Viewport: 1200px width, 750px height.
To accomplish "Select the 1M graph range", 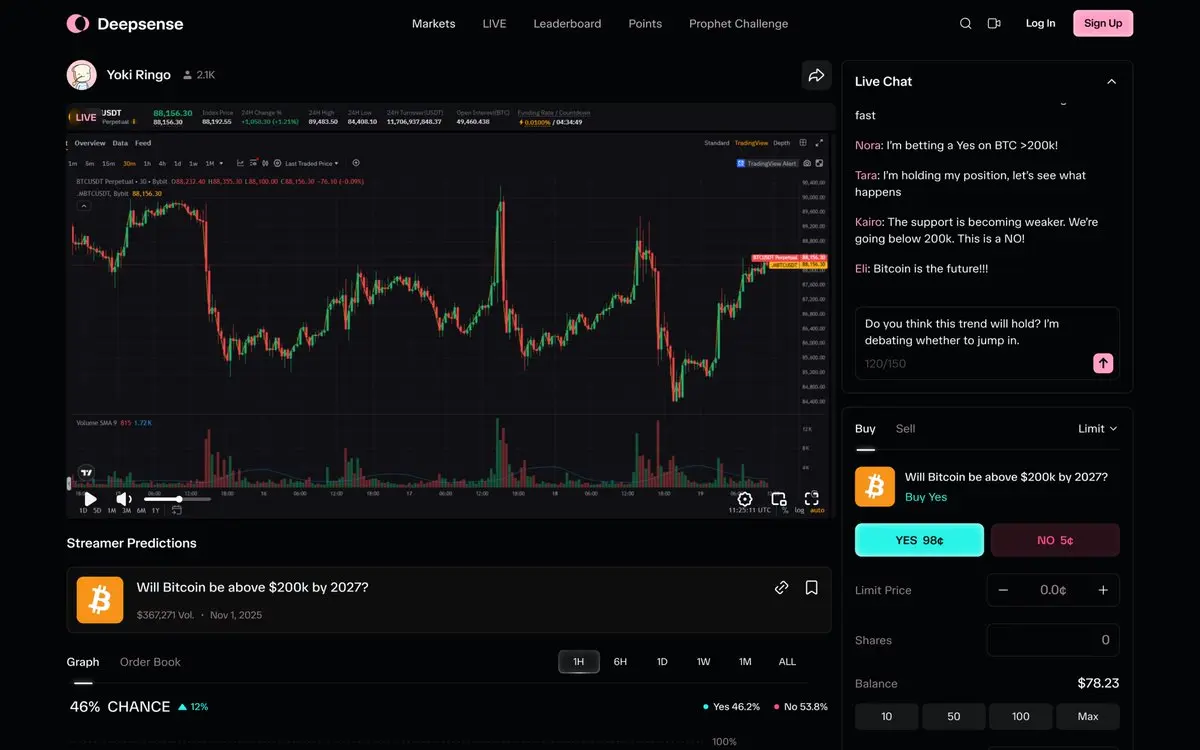I will click(745, 662).
